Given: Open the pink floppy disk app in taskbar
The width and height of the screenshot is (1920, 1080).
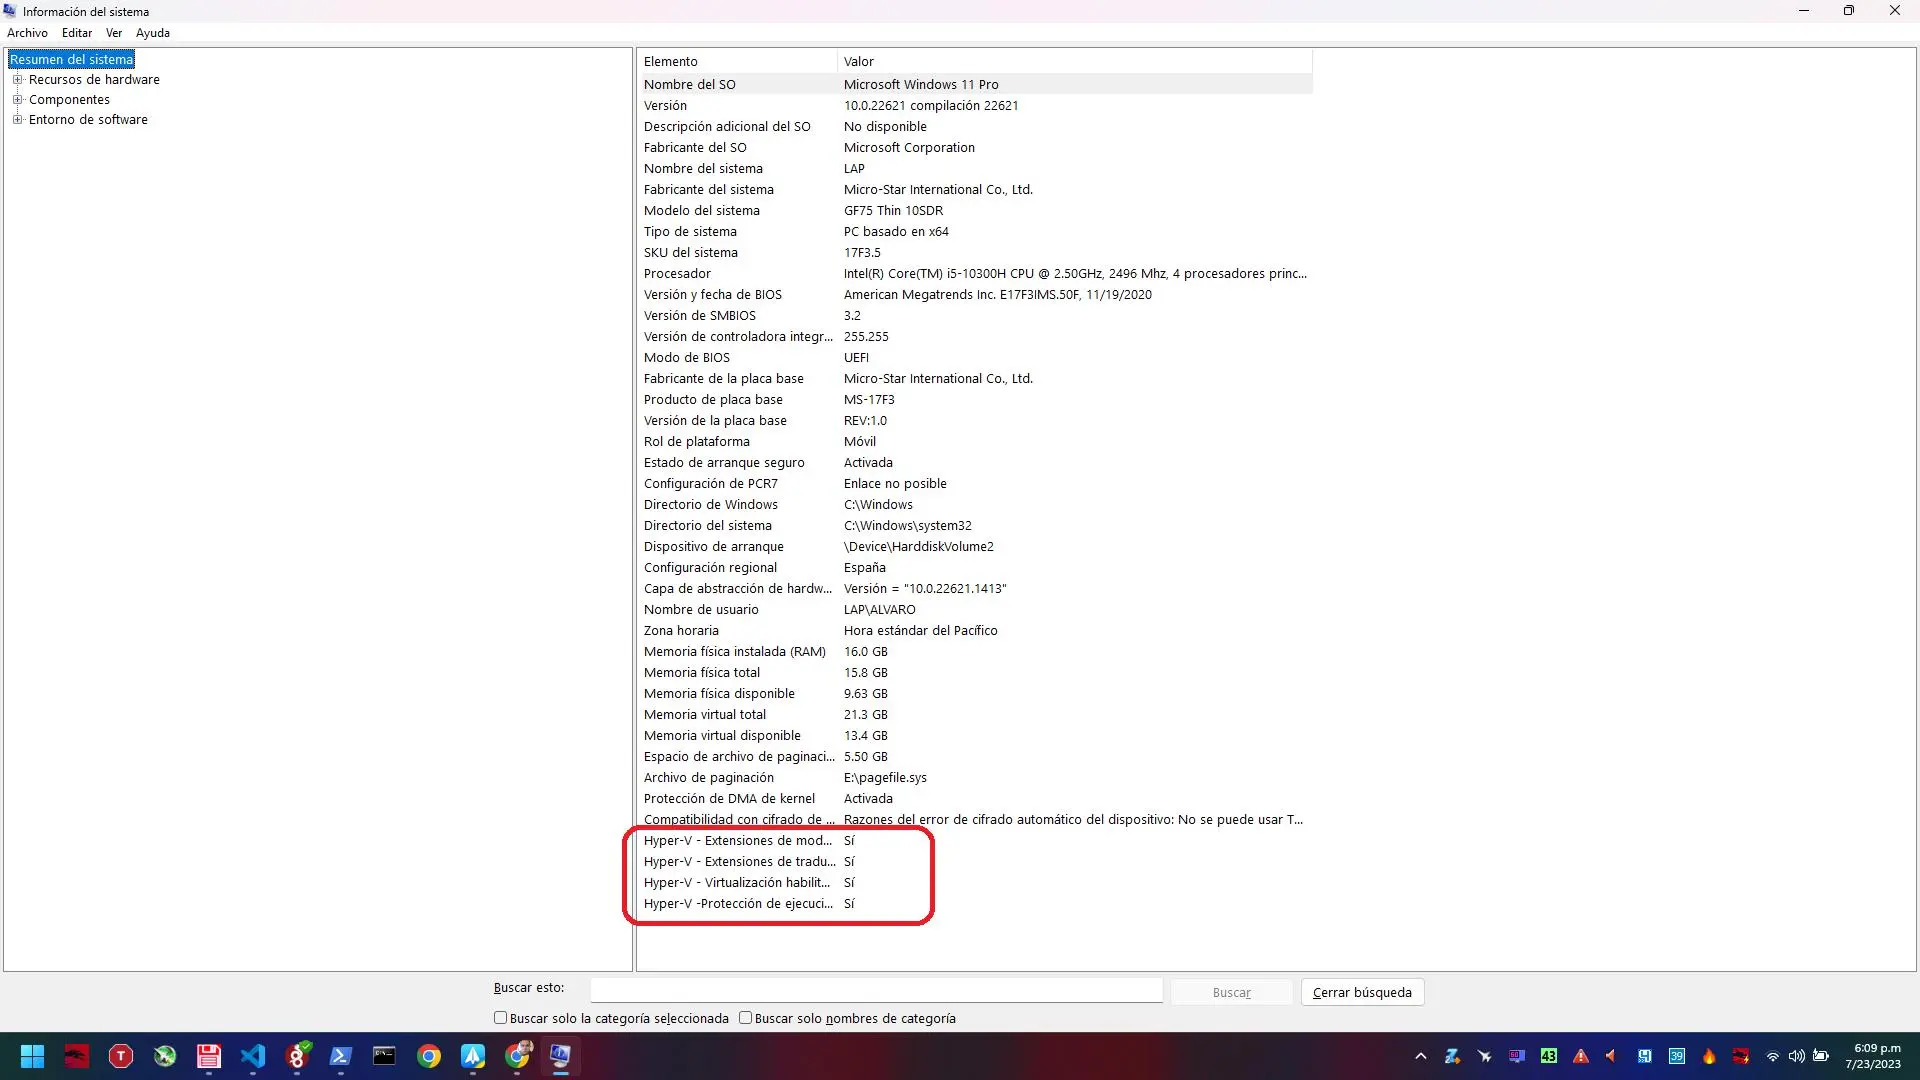Looking at the screenshot, I should point(209,1056).
